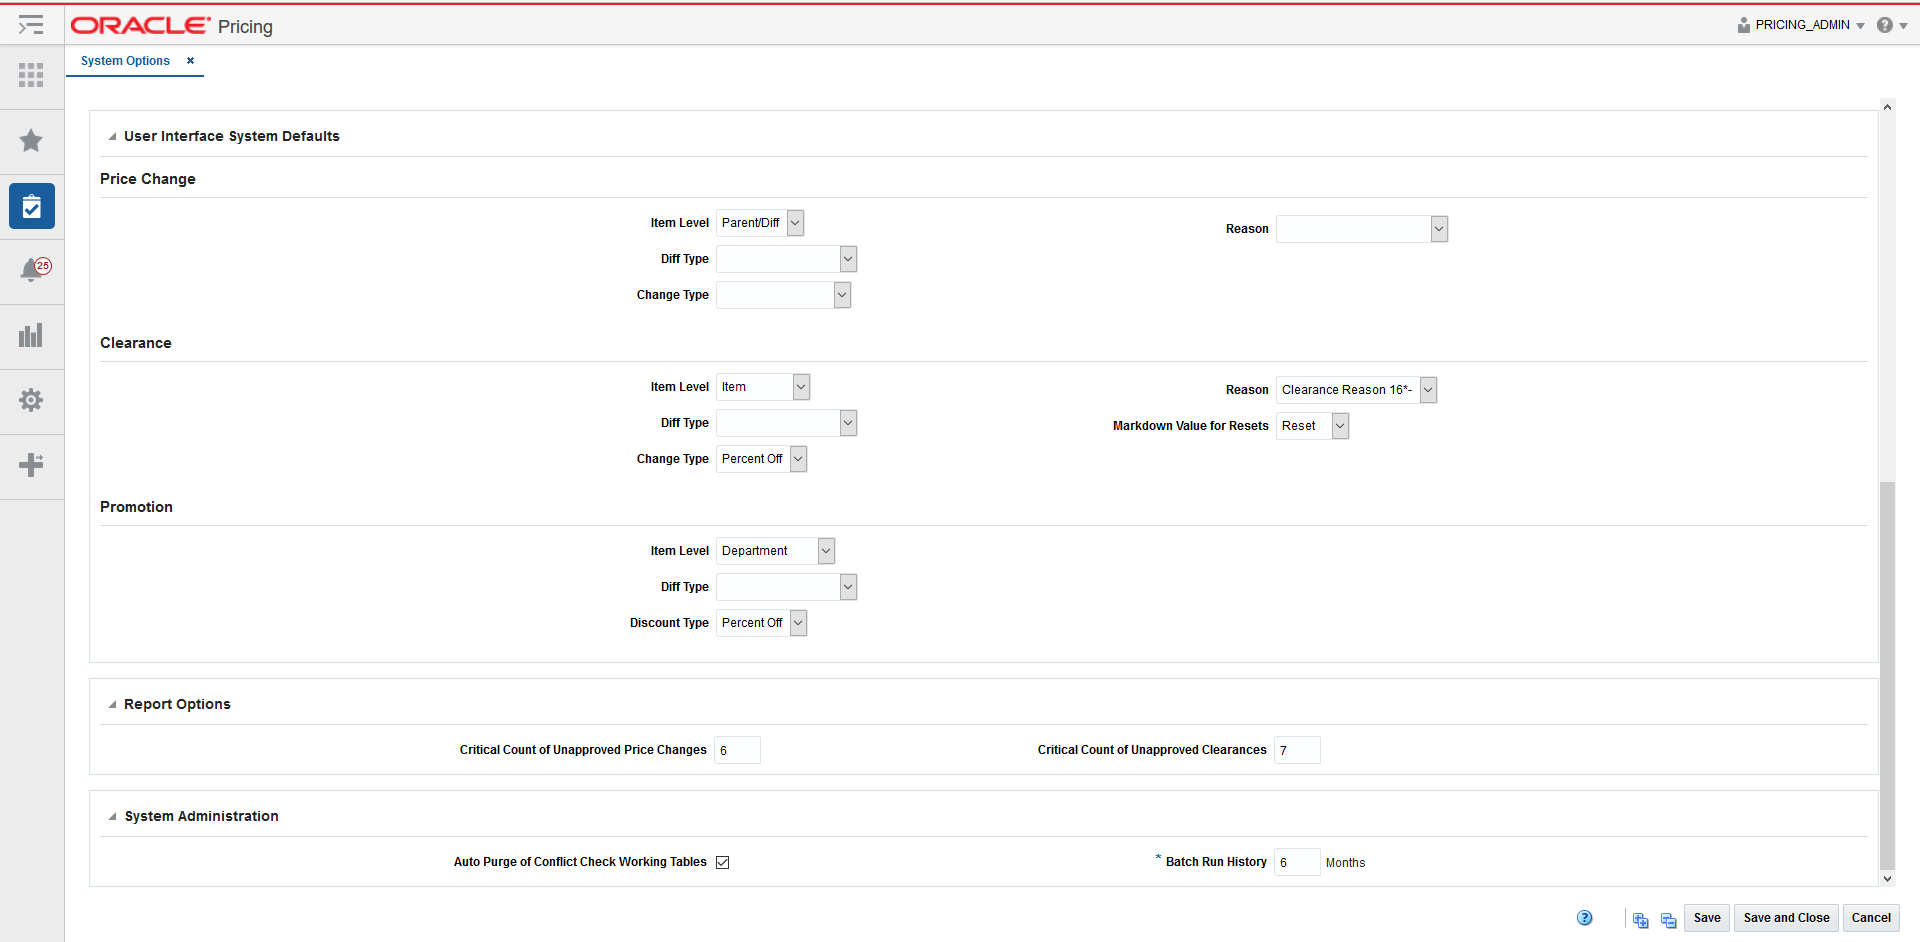Open Reports bar chart icon in sidebar
1920x942 pixels.
[31, 335]
